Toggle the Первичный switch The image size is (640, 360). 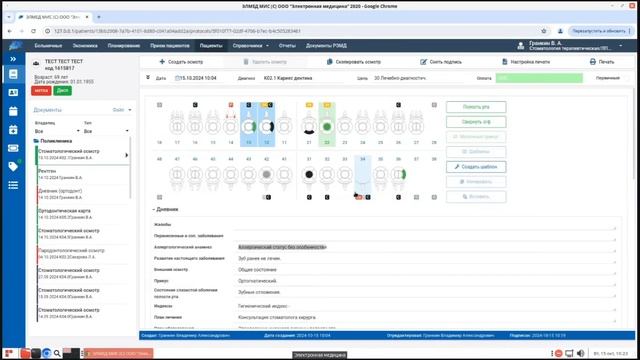coord(627,78)
